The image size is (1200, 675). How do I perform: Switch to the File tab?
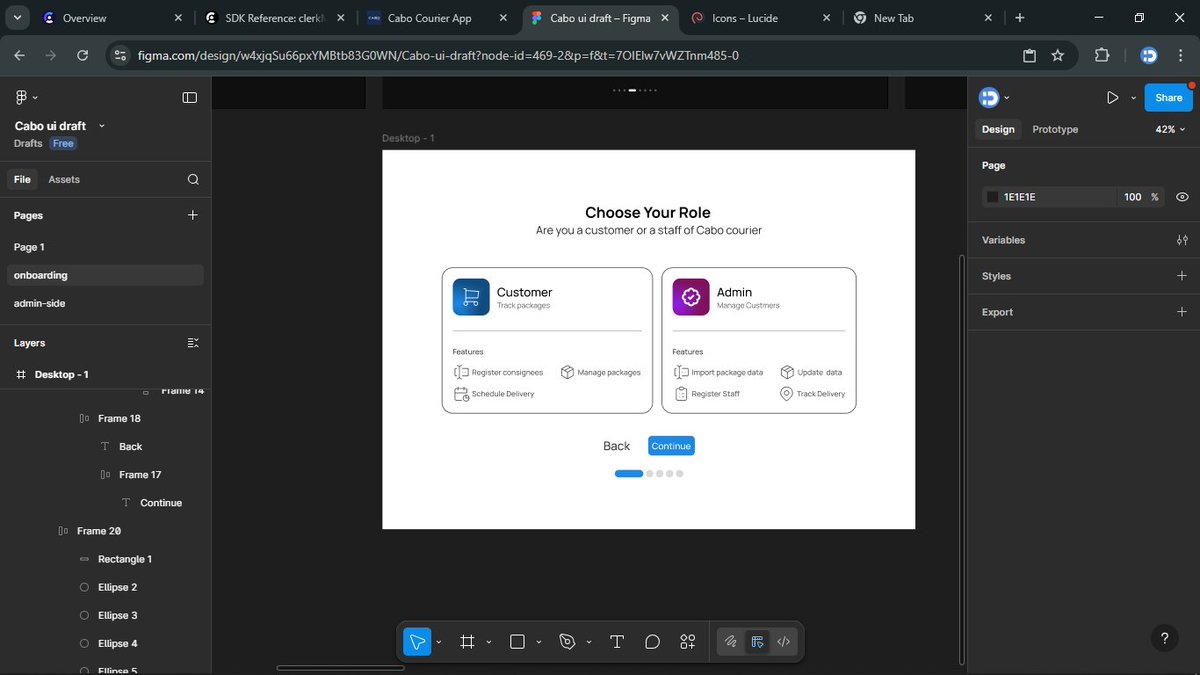point(22,180)
